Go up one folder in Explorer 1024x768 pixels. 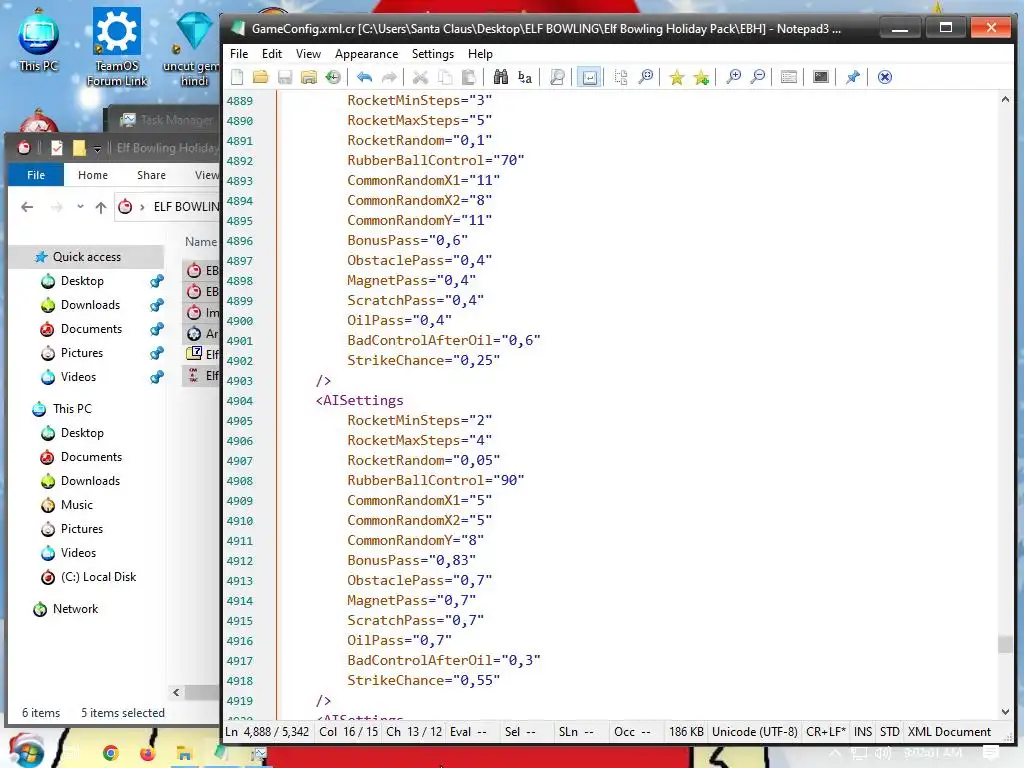101,207
